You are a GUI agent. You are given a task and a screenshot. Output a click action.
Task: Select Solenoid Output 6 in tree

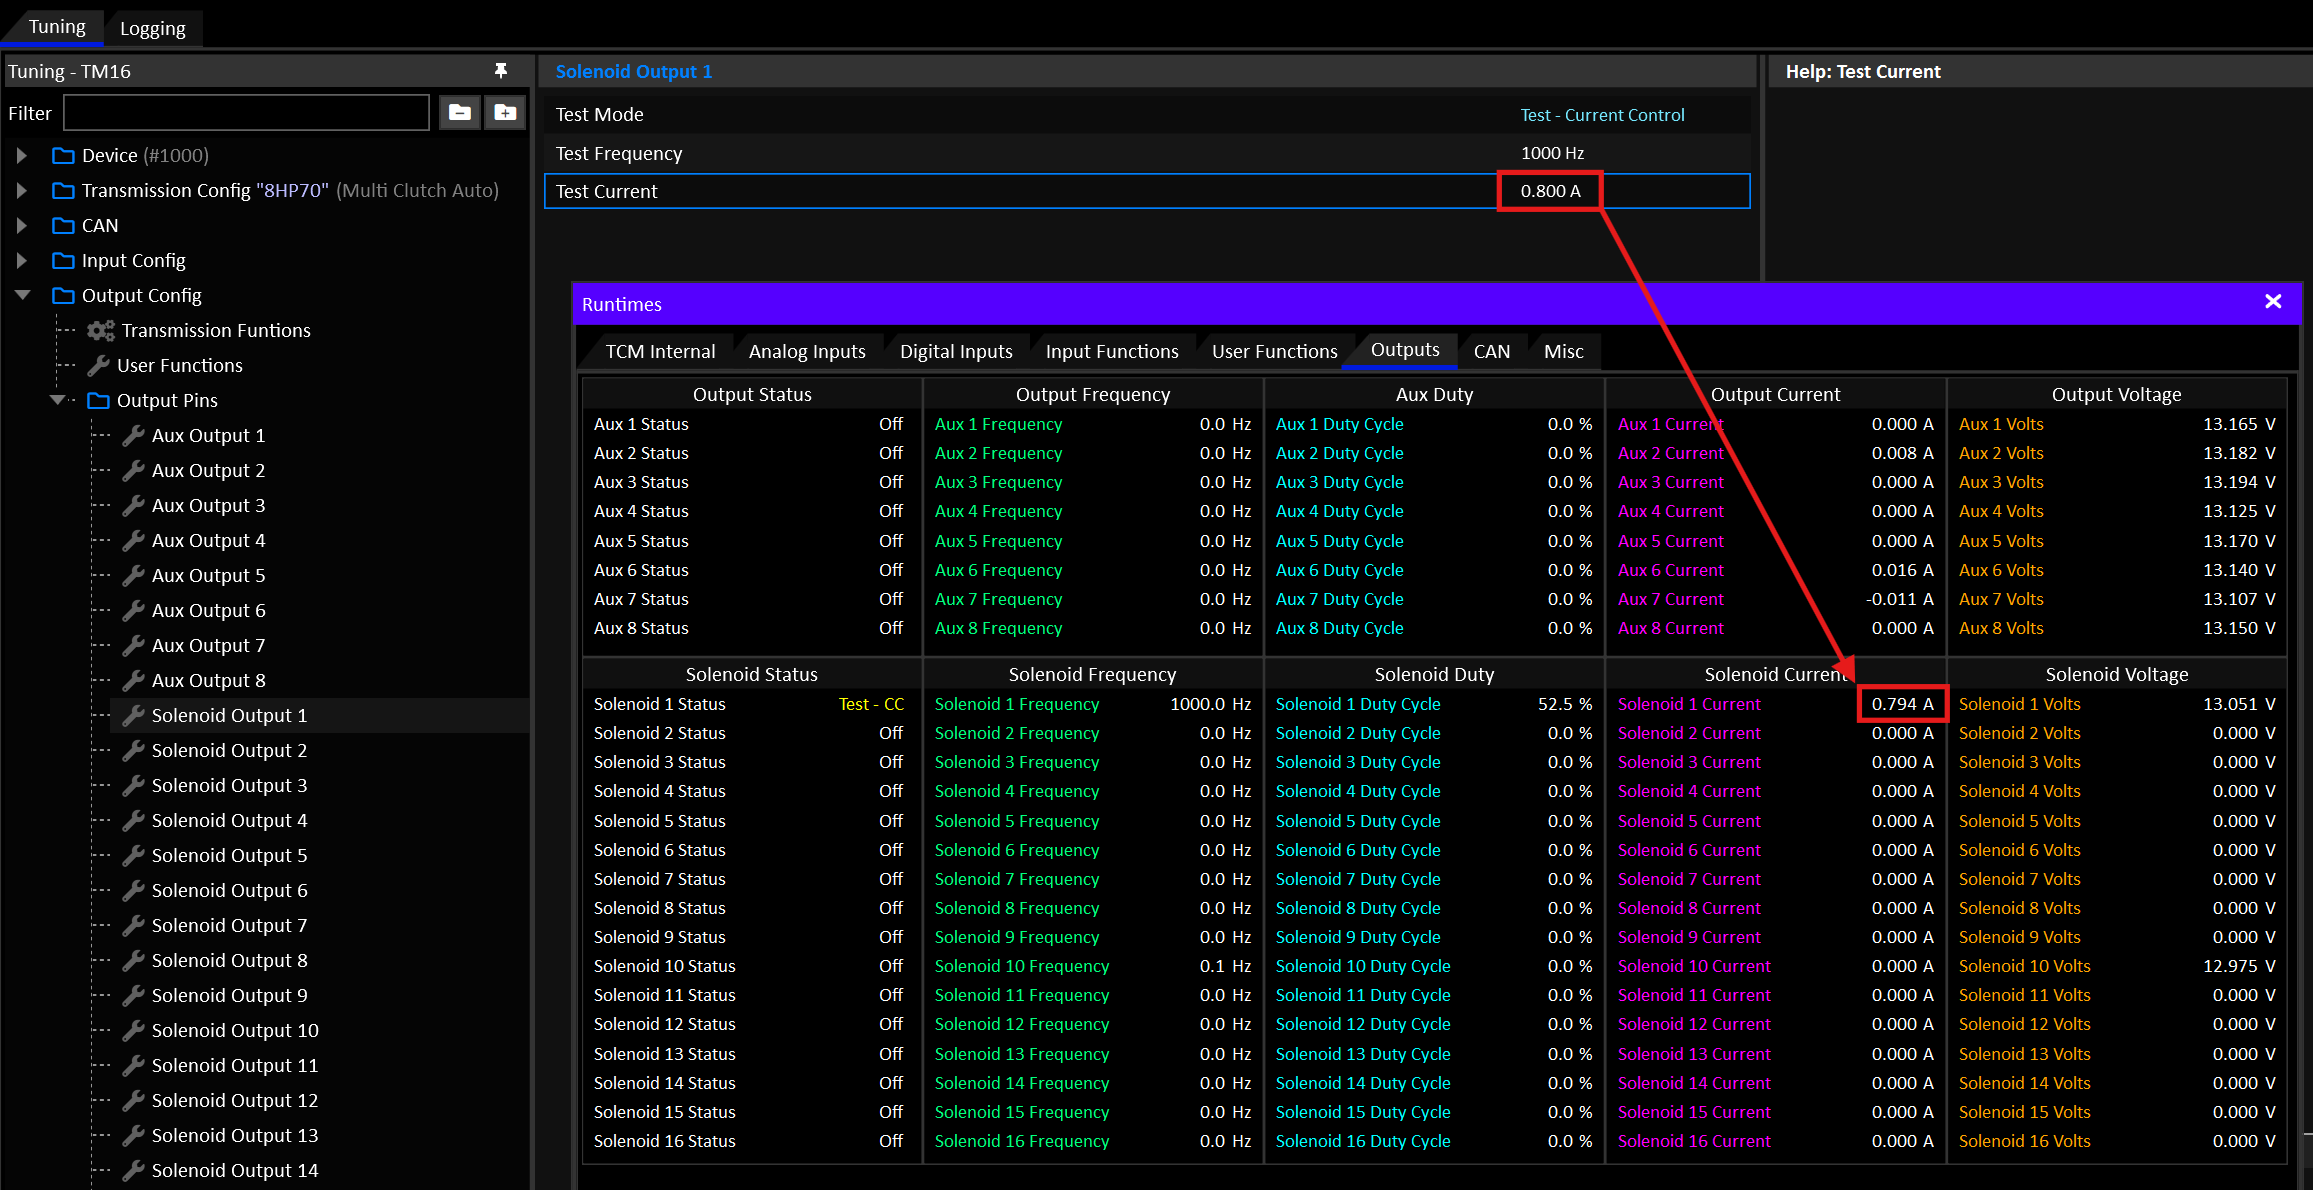pyautogui.click(x=229, y=890)
